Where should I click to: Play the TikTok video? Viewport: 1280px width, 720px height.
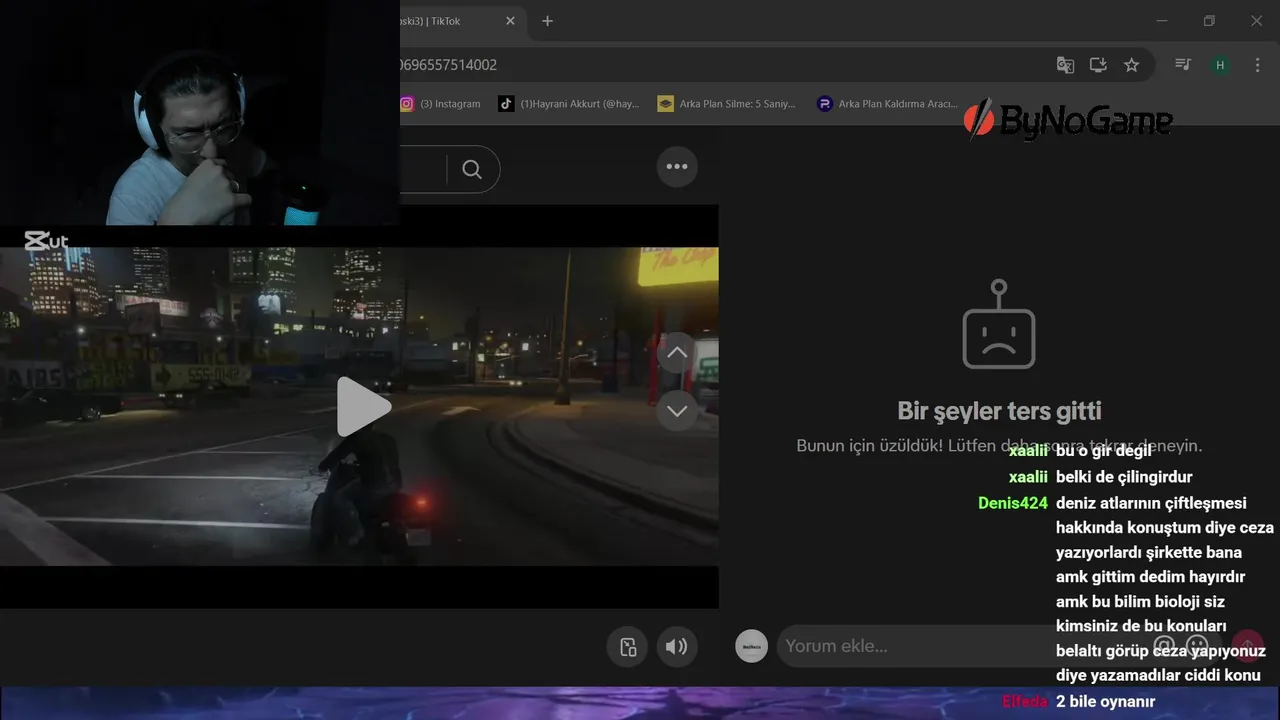(x=362, y=406)
